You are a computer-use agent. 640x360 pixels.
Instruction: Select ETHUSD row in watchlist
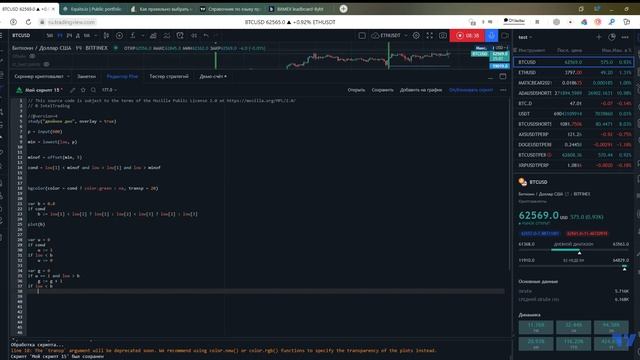(x=573, y=72)
